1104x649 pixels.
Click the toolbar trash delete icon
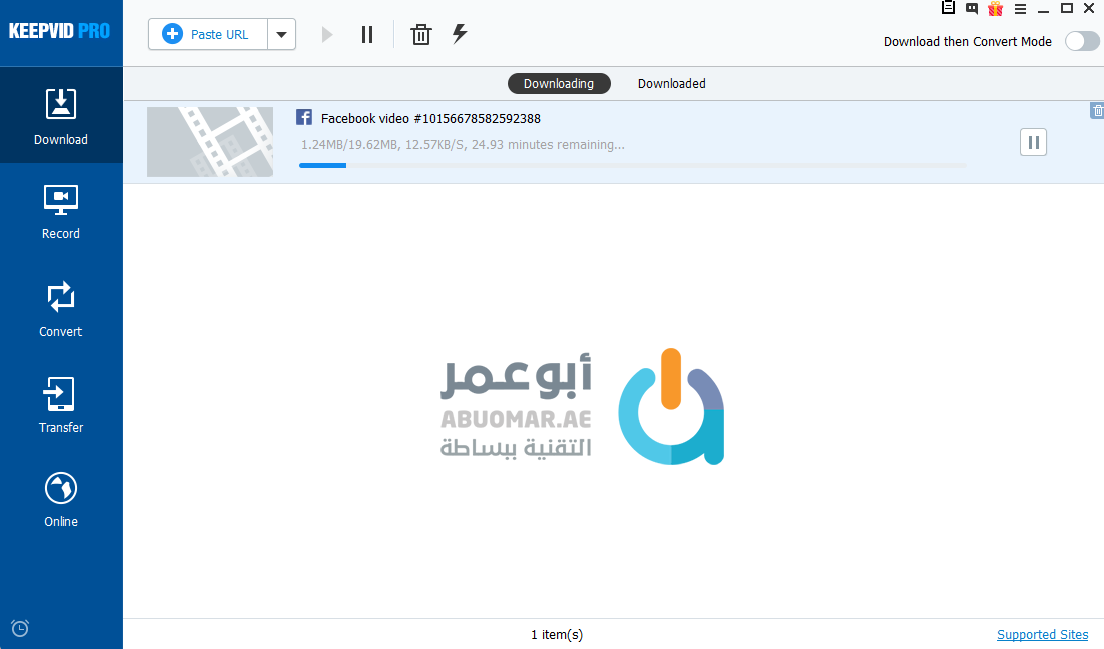tap(421, 35)
